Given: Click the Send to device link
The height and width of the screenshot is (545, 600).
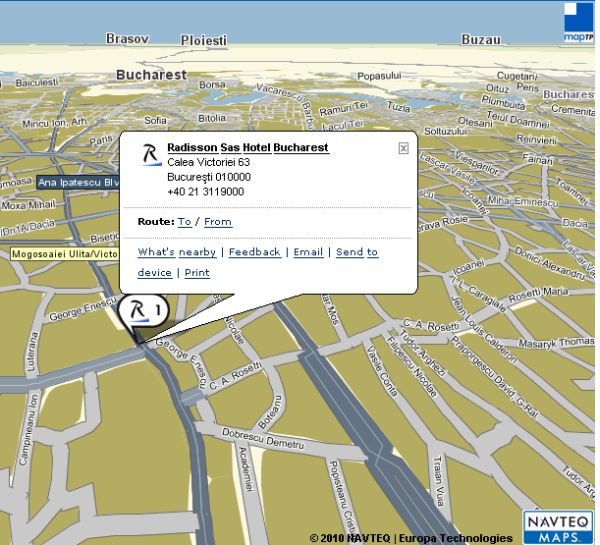Looking at the screenshot, I should click(x=357, y=252).
